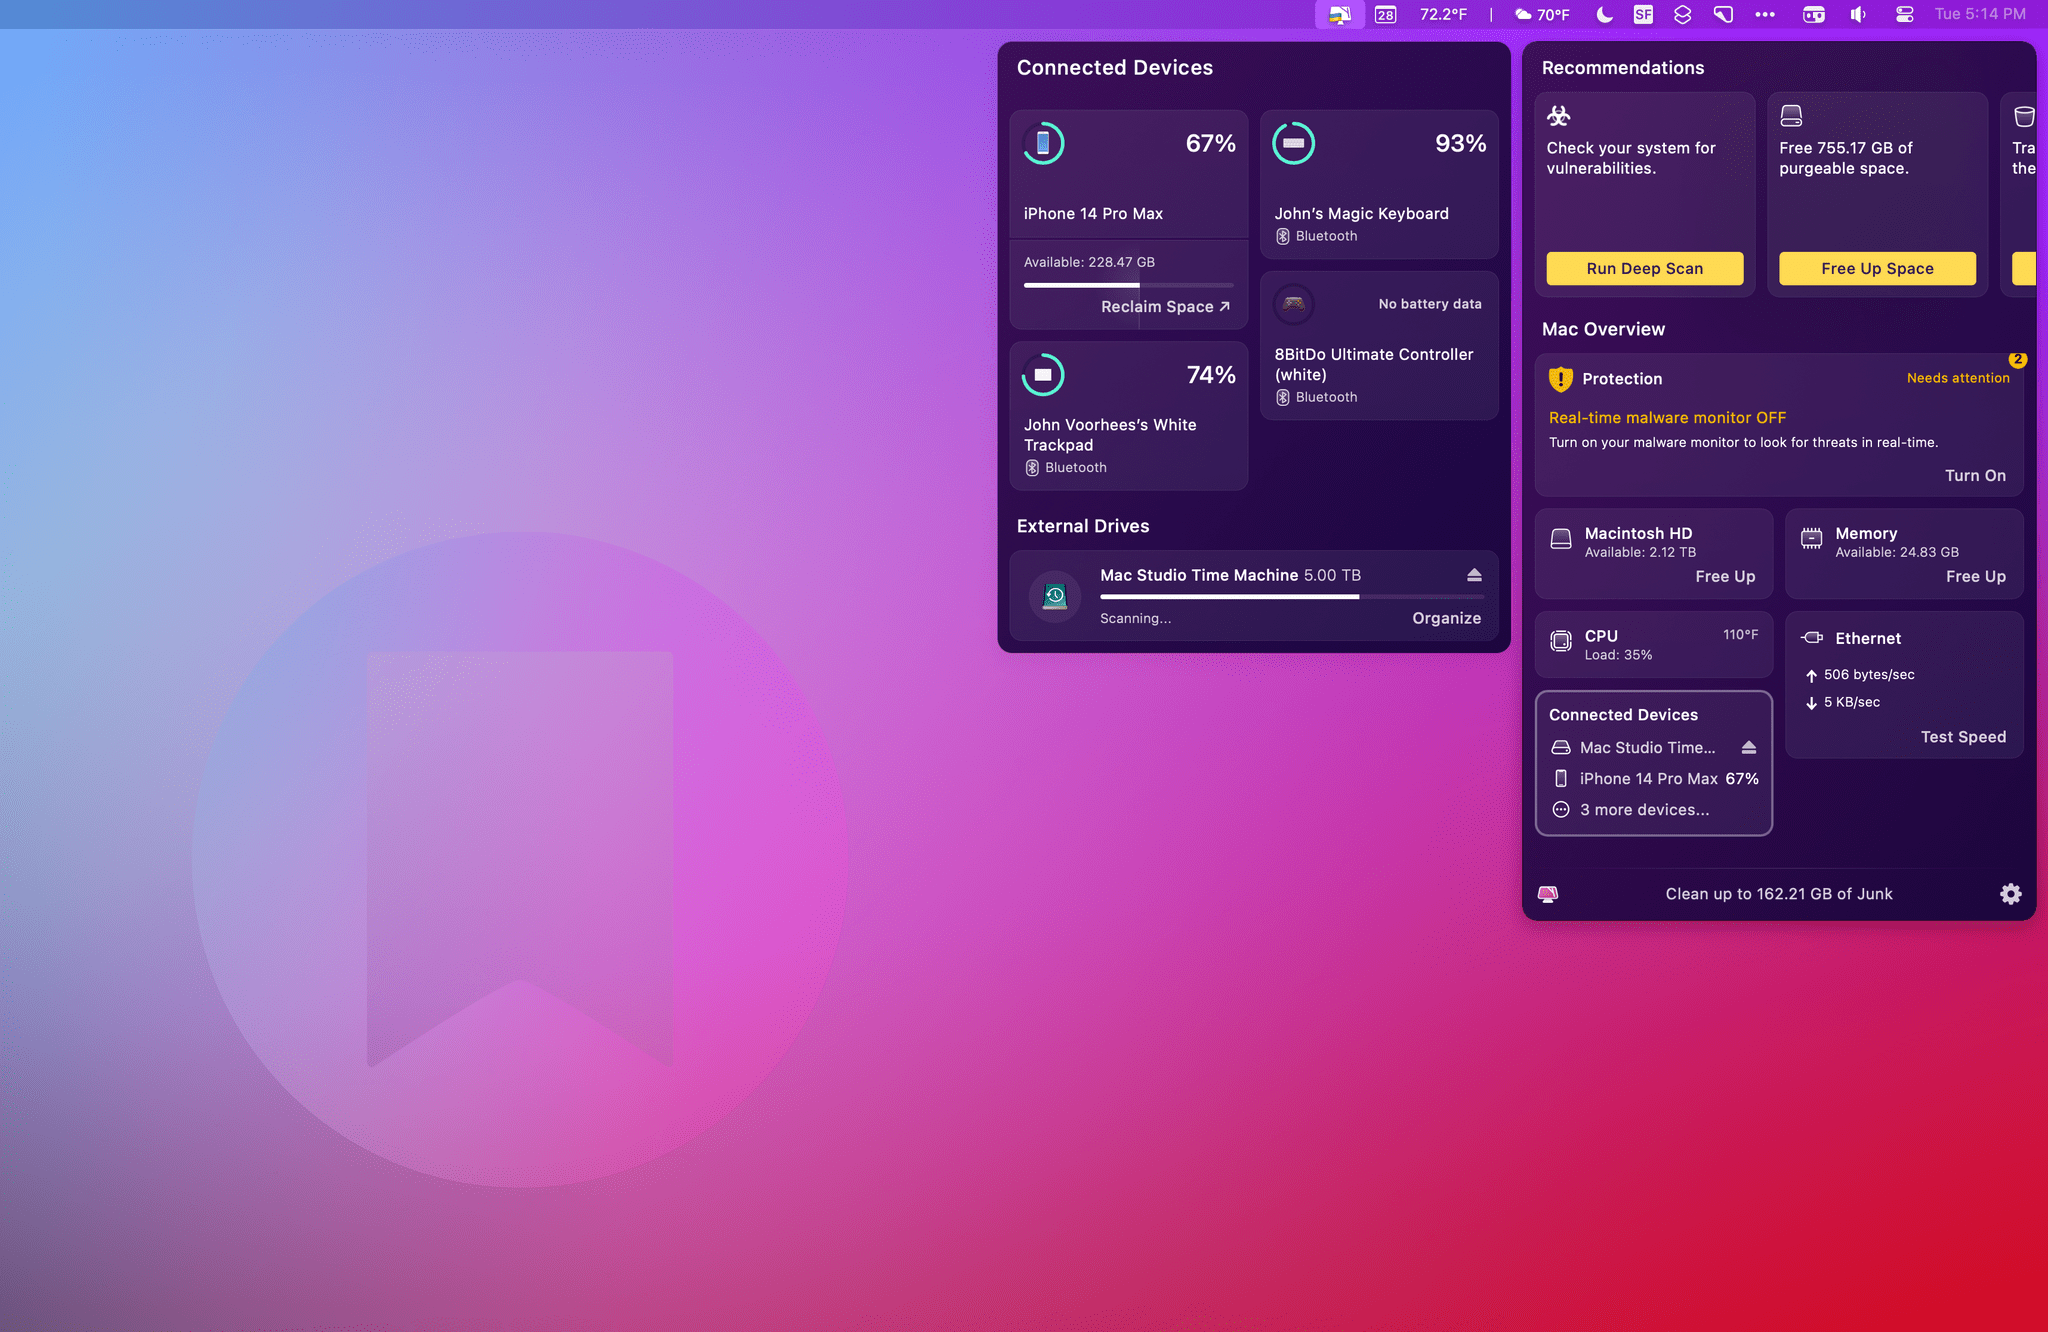
Task: Click the iPhone available storage bar
Action: pyautogui.click(x=1128, y=285)
